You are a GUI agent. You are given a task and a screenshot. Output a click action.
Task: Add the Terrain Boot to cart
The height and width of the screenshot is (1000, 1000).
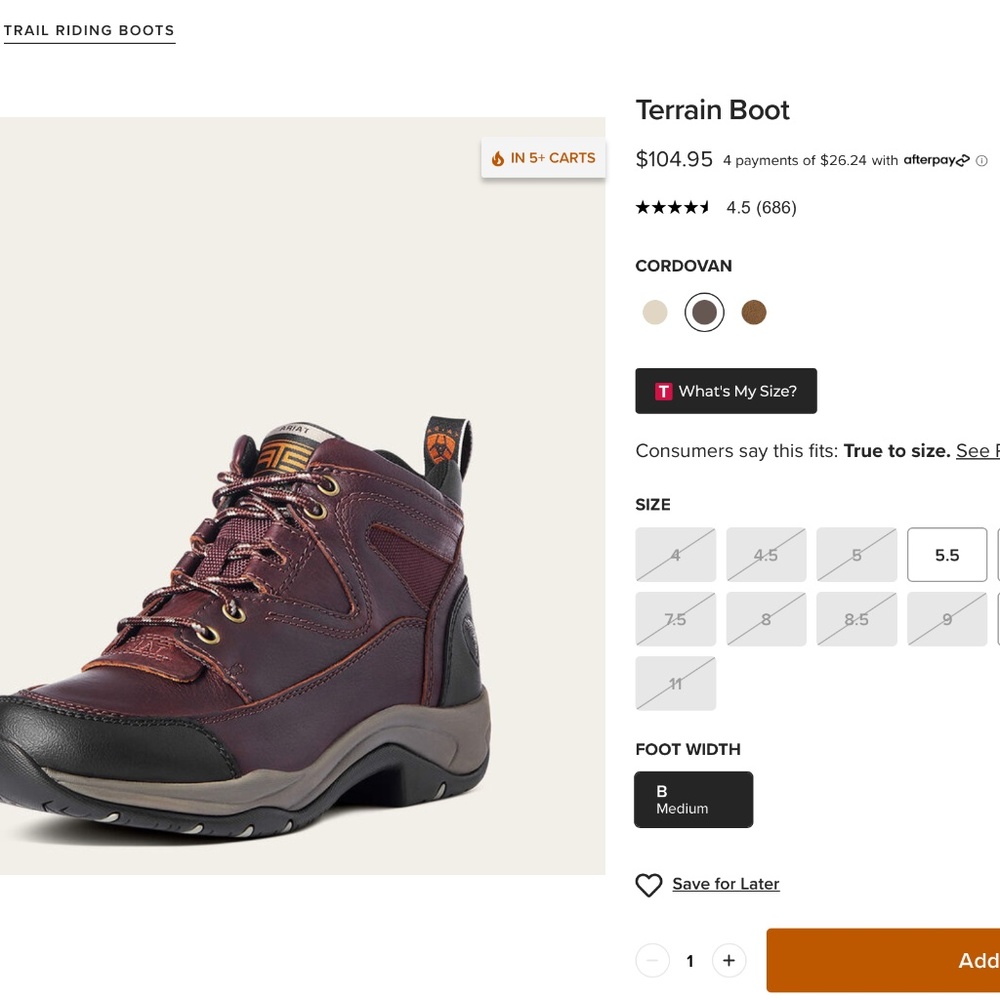click(883, 960)
